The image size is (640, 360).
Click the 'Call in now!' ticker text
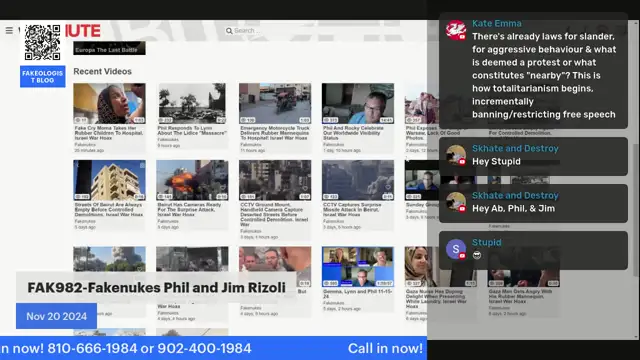[x=385, y=349]
